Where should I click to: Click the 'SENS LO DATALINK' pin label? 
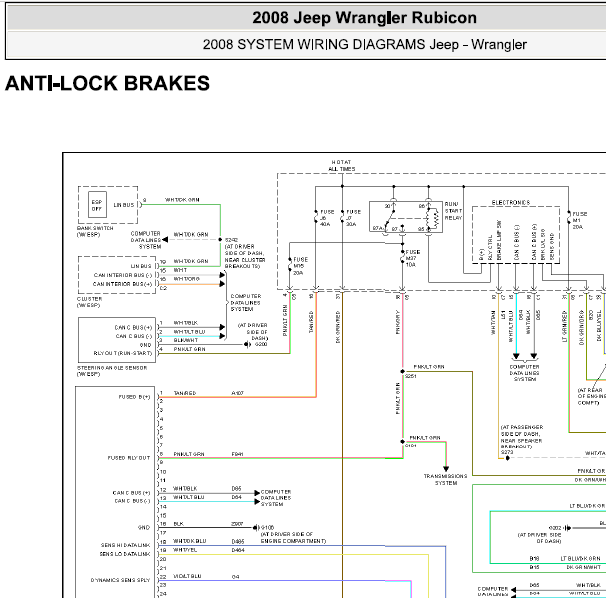[124, 554]
